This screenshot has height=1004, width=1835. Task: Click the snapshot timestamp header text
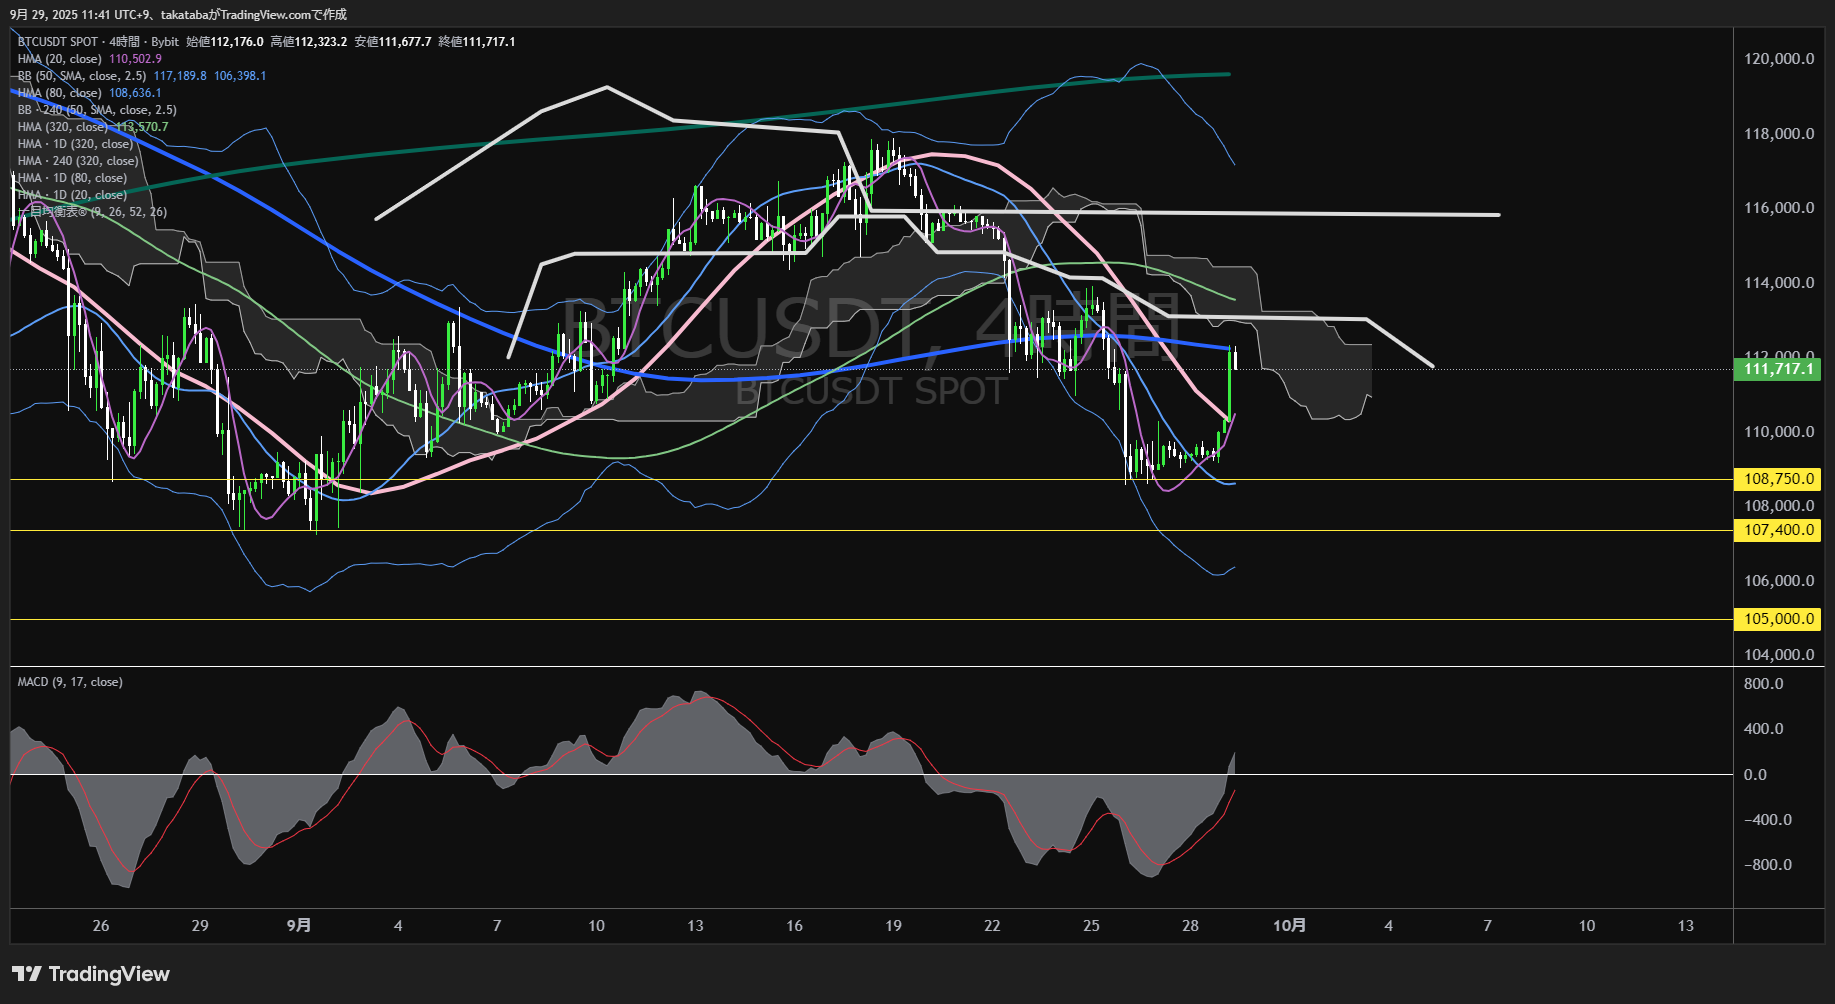coord(179,14)
